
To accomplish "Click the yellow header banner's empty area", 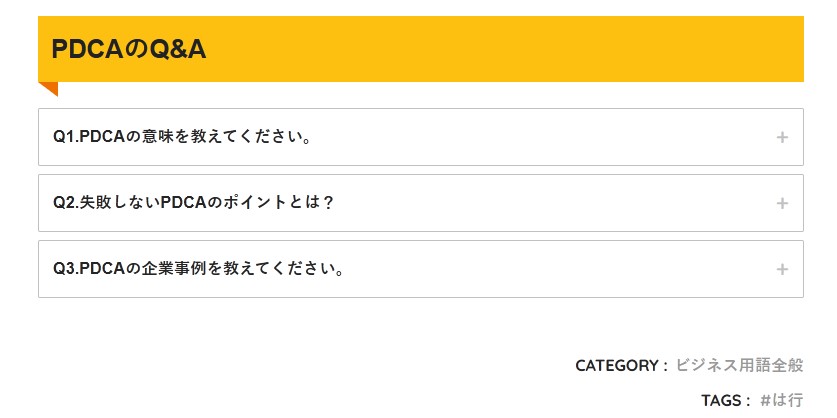I will point(500,49).
